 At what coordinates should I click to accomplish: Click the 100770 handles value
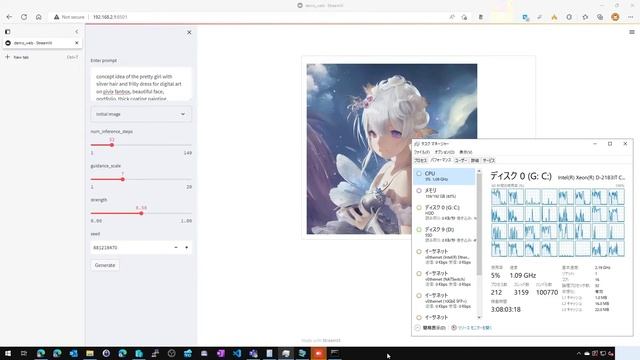click(547, 292)
